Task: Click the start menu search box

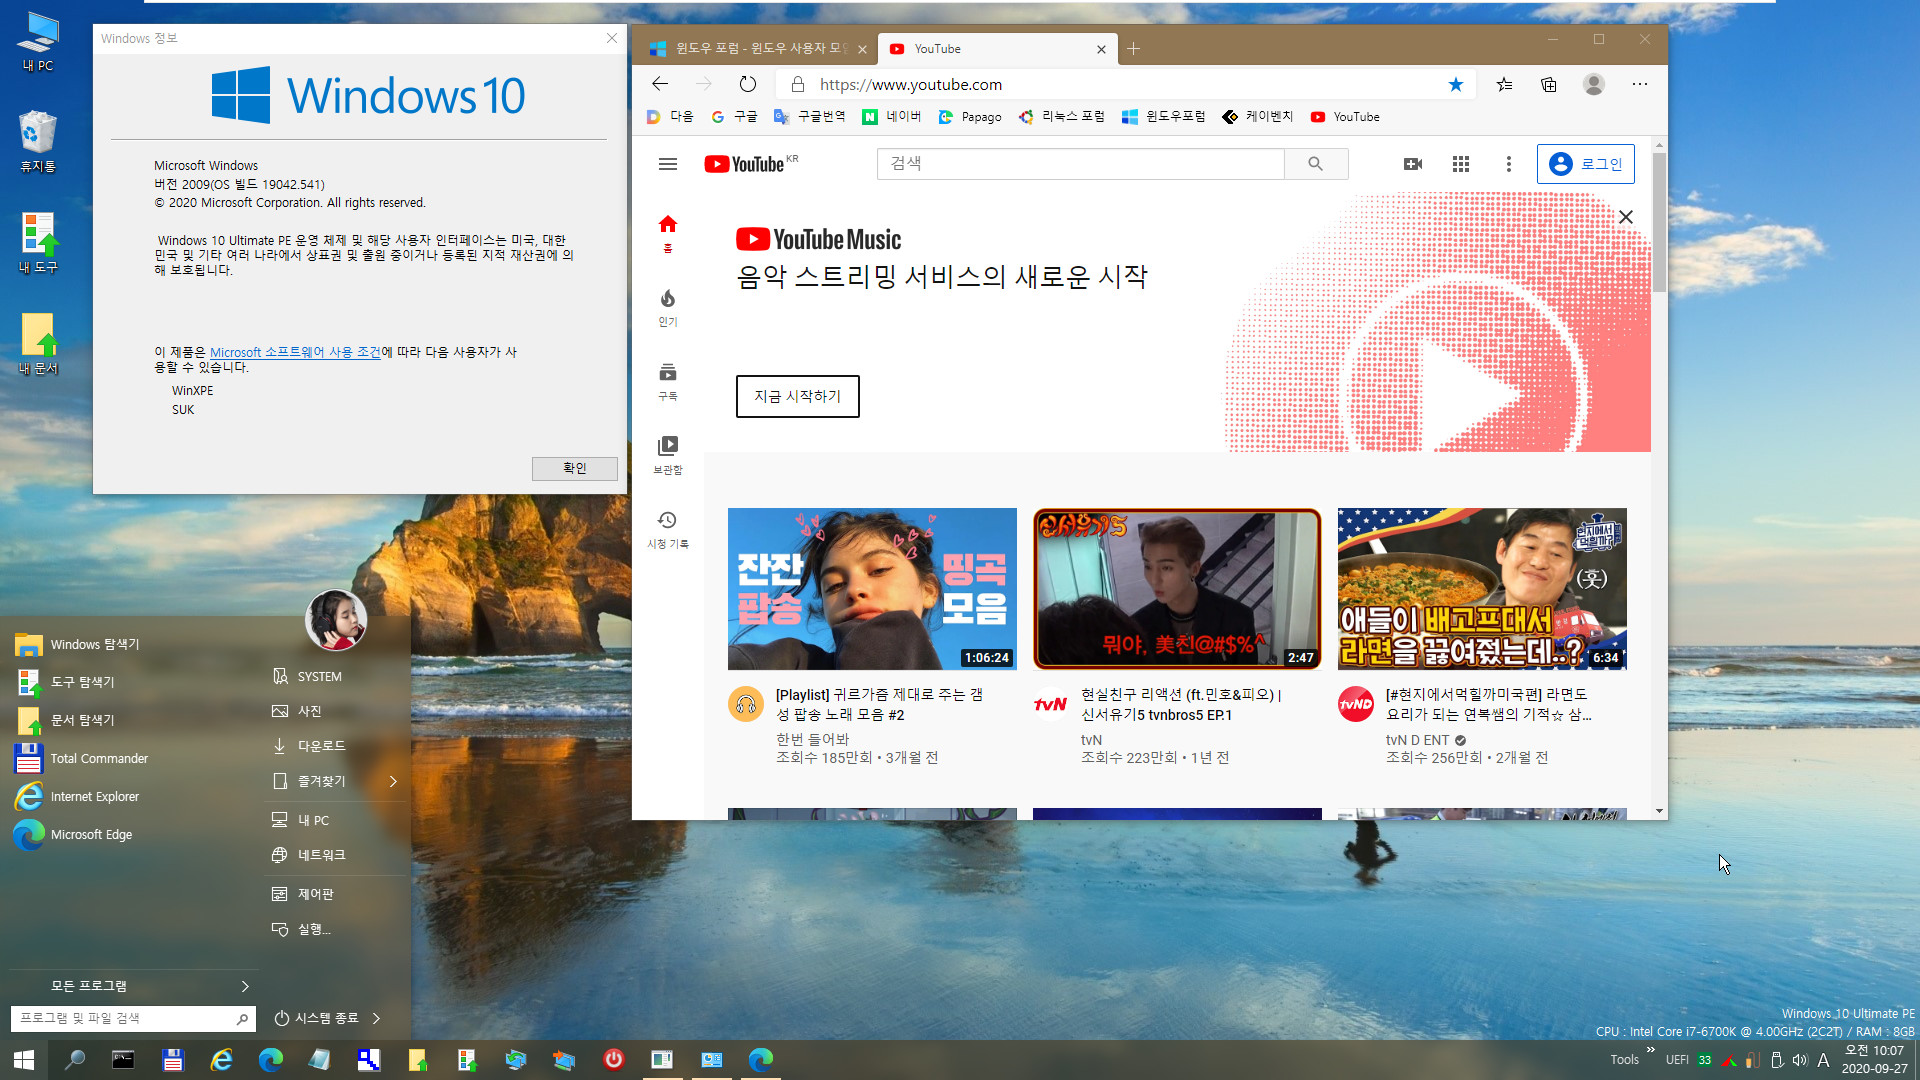Action: tap(132, 1018)
